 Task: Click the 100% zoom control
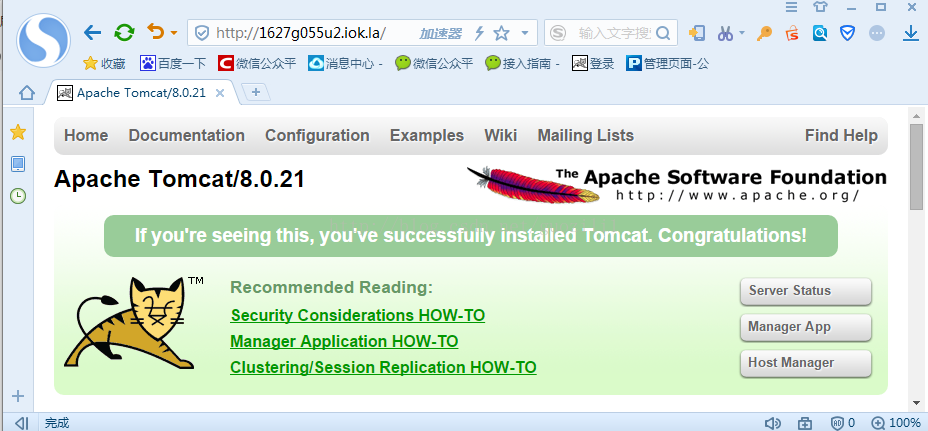[x=896, y=423]
